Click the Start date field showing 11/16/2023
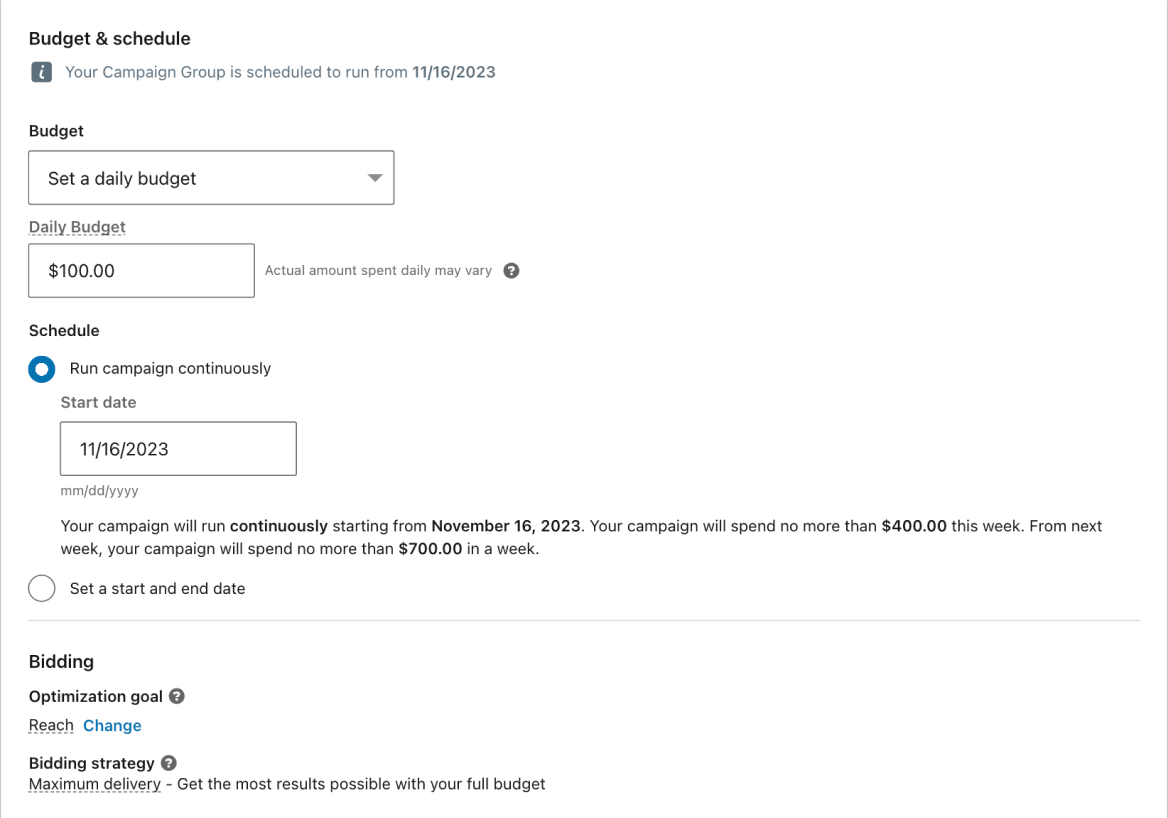 177,448
